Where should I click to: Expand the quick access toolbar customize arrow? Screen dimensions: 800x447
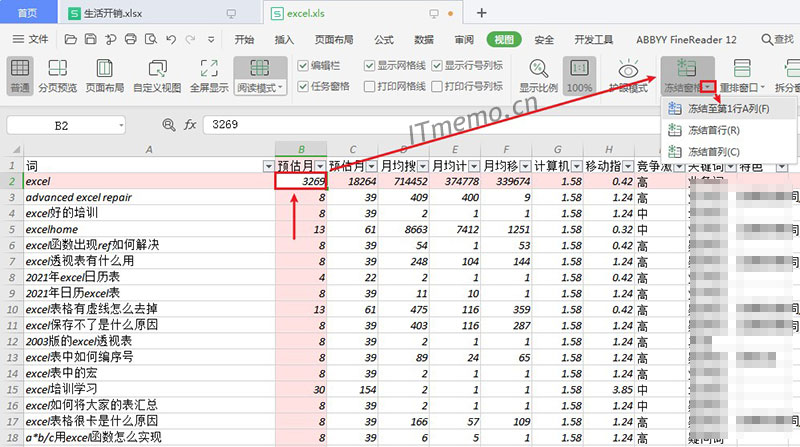(211, 39)
